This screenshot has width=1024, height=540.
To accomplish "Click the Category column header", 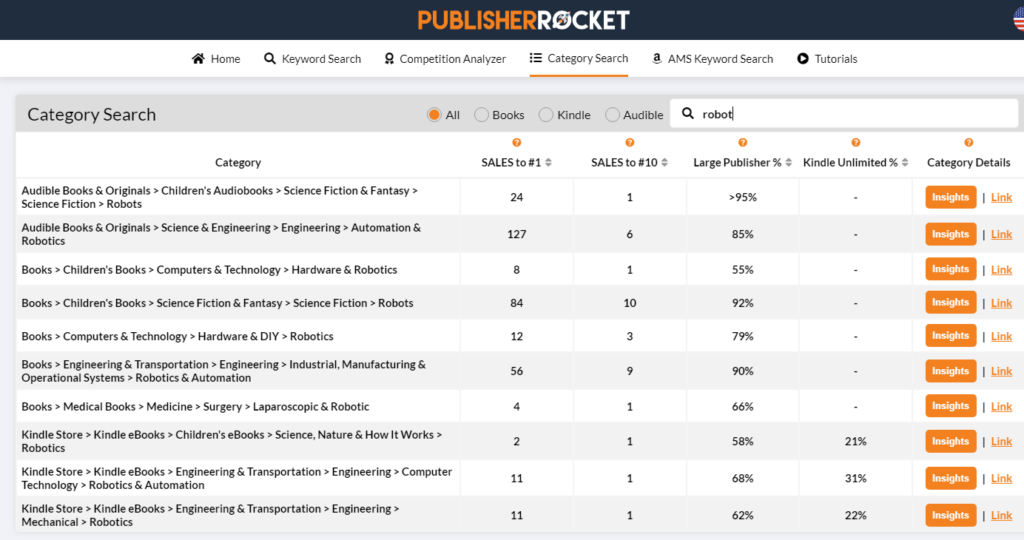I will click(238, 163).
